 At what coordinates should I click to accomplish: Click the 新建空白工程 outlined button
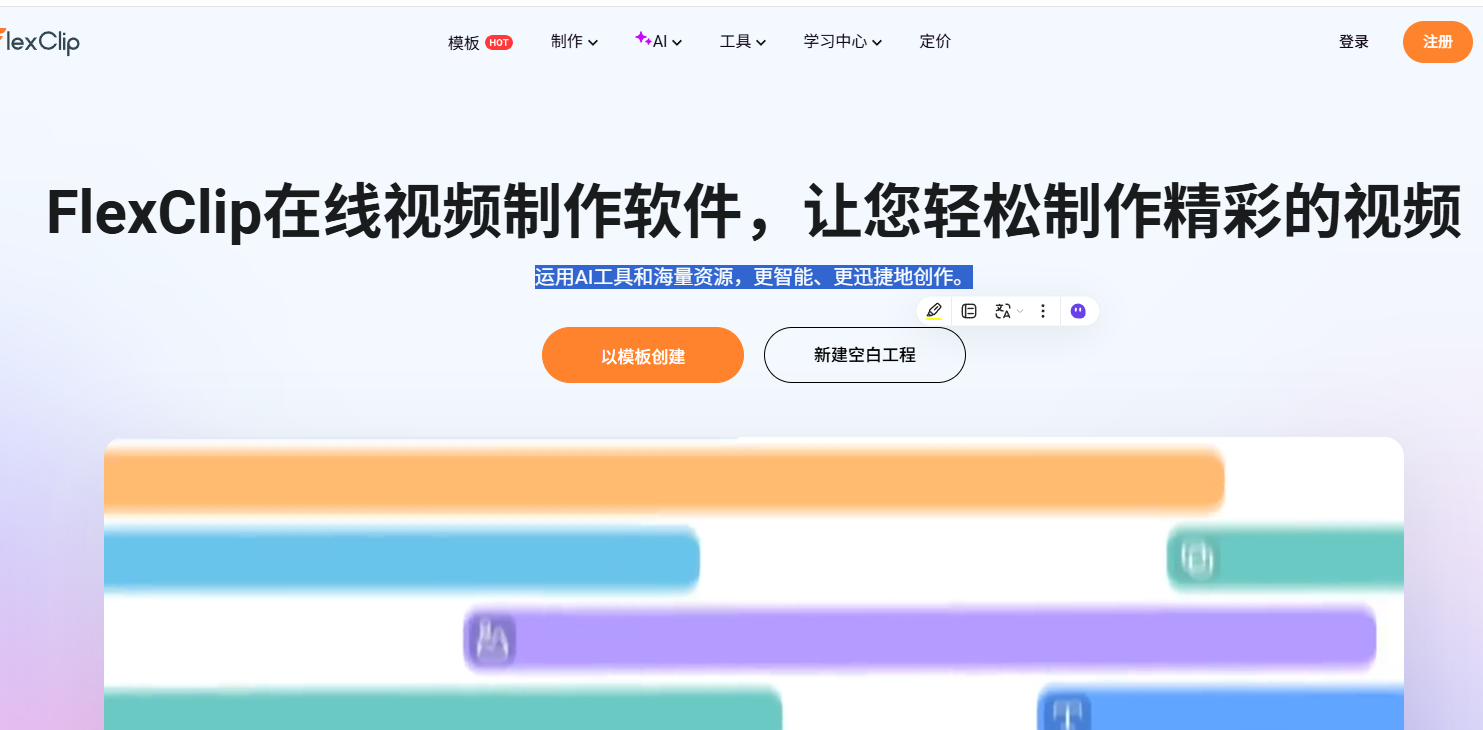click(x=865, y=355)
